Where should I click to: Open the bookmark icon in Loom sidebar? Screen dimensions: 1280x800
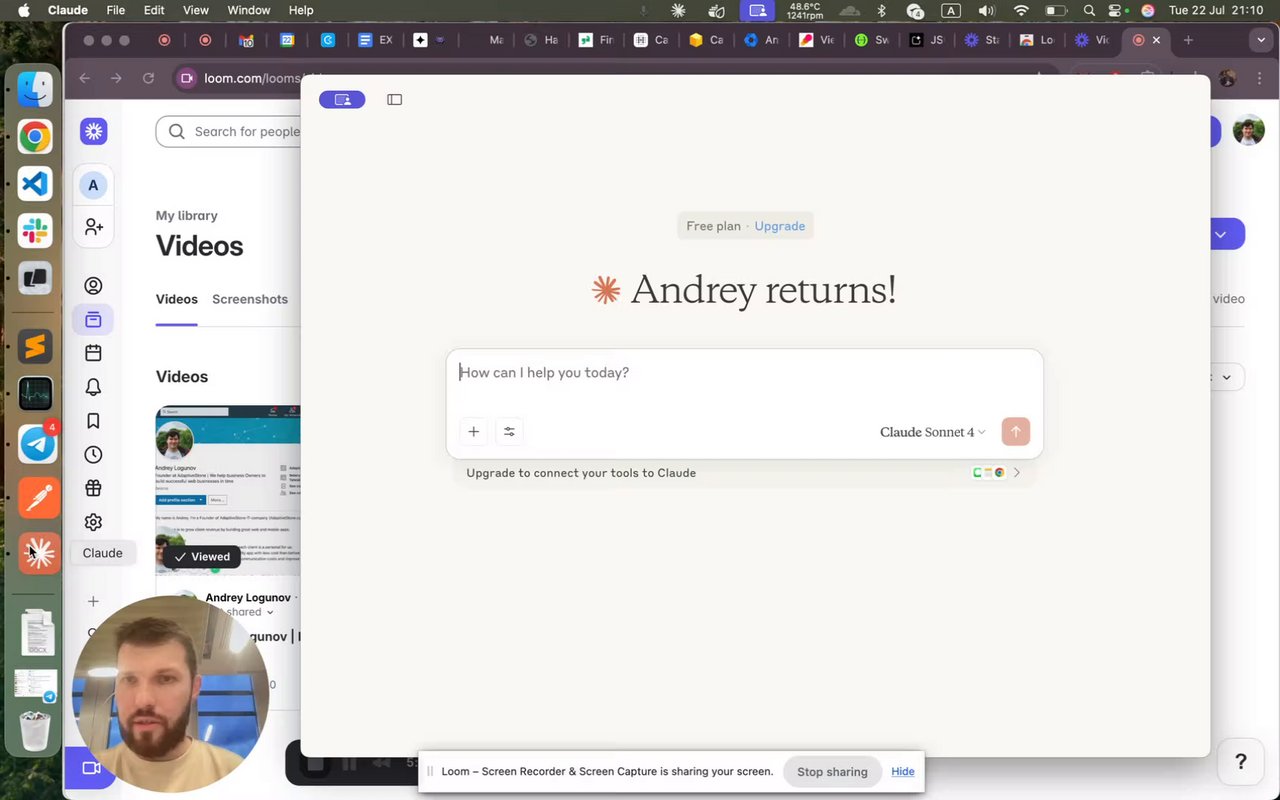[x=93, y=421]
